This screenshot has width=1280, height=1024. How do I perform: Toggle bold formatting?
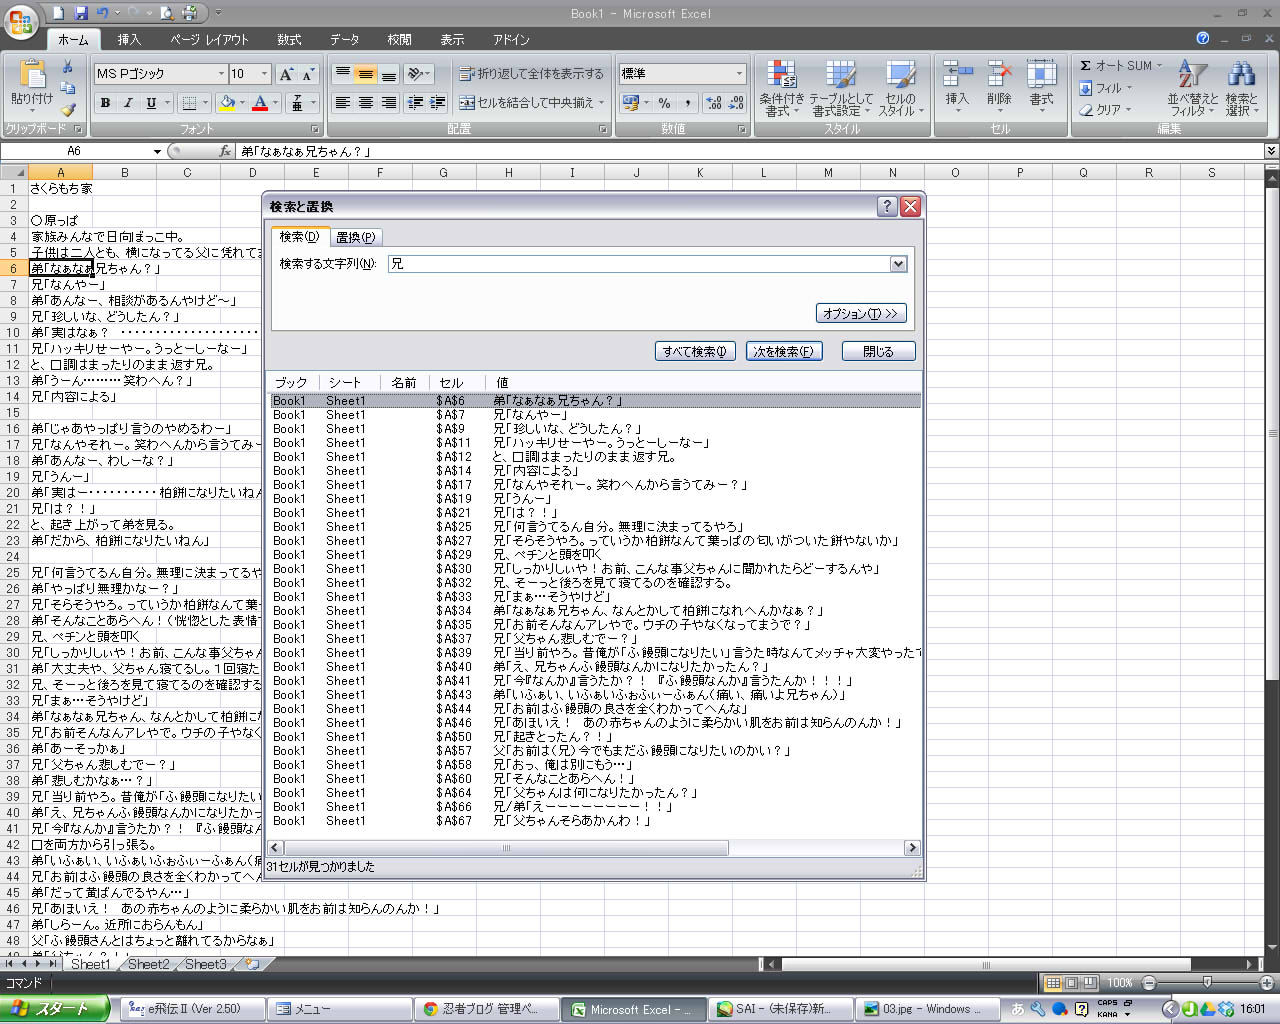tap(105, 103)
